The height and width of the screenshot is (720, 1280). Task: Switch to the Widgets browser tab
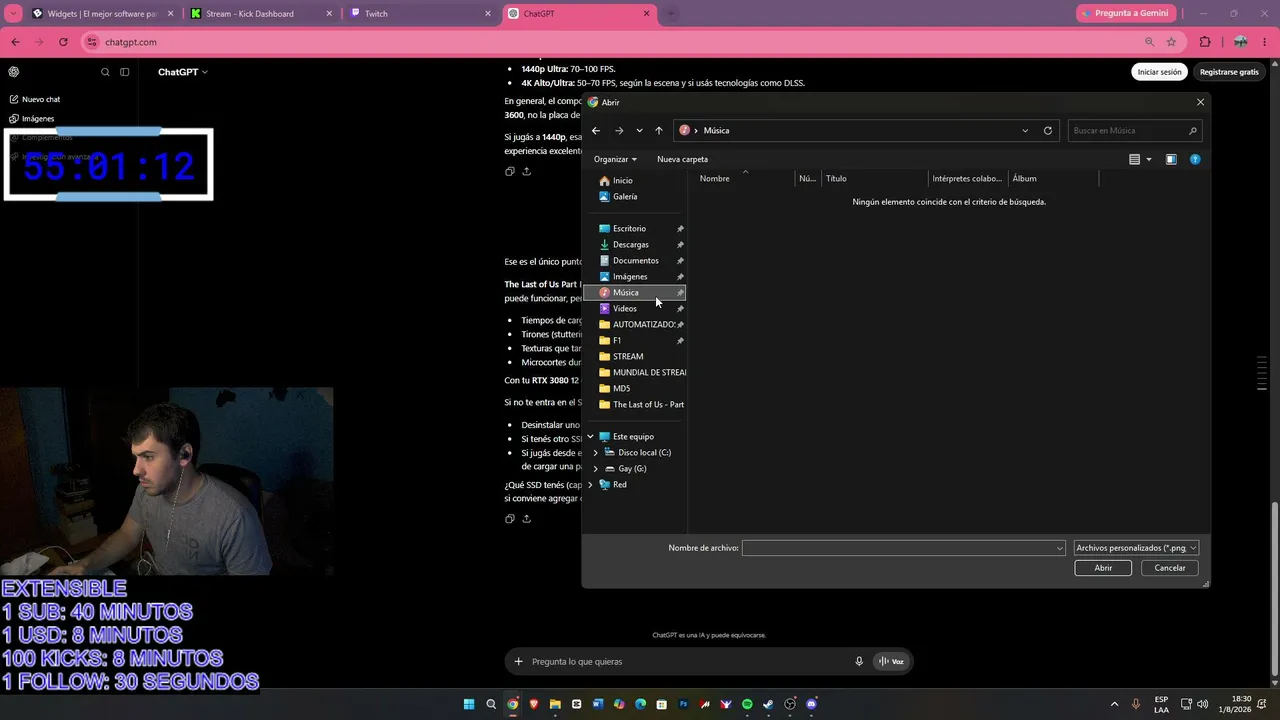point(102,14)
